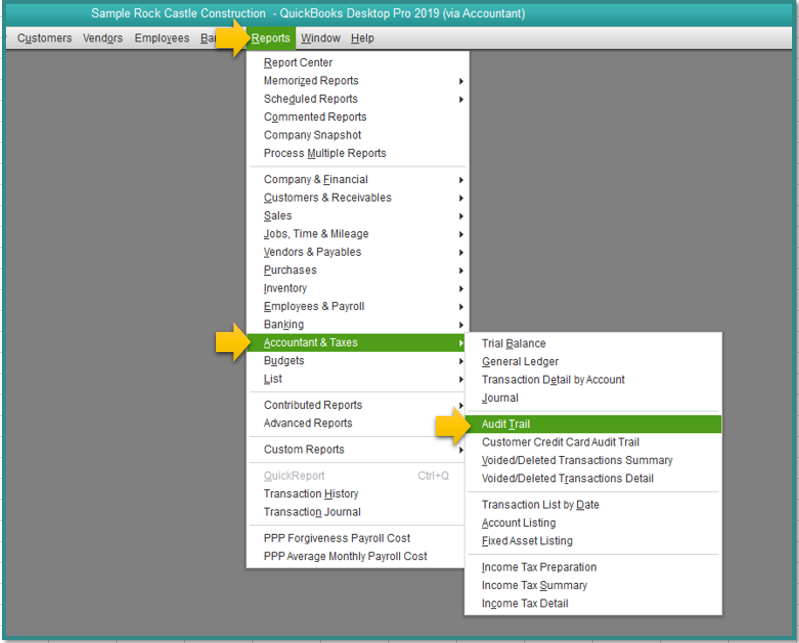Select Commented Reports
Image resolution: width=799 pixels, height=643 pixels.
(357, 117)
